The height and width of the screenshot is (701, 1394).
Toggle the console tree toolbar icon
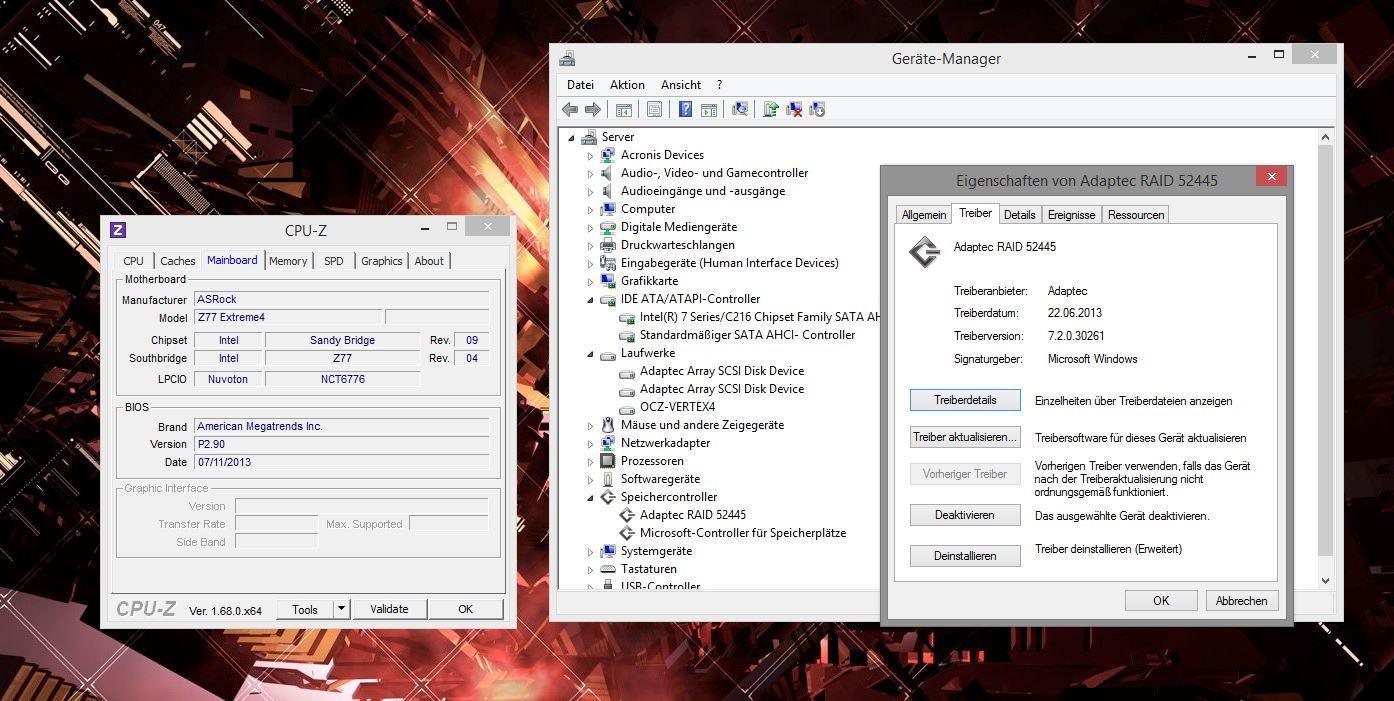(x=623, y=110)
